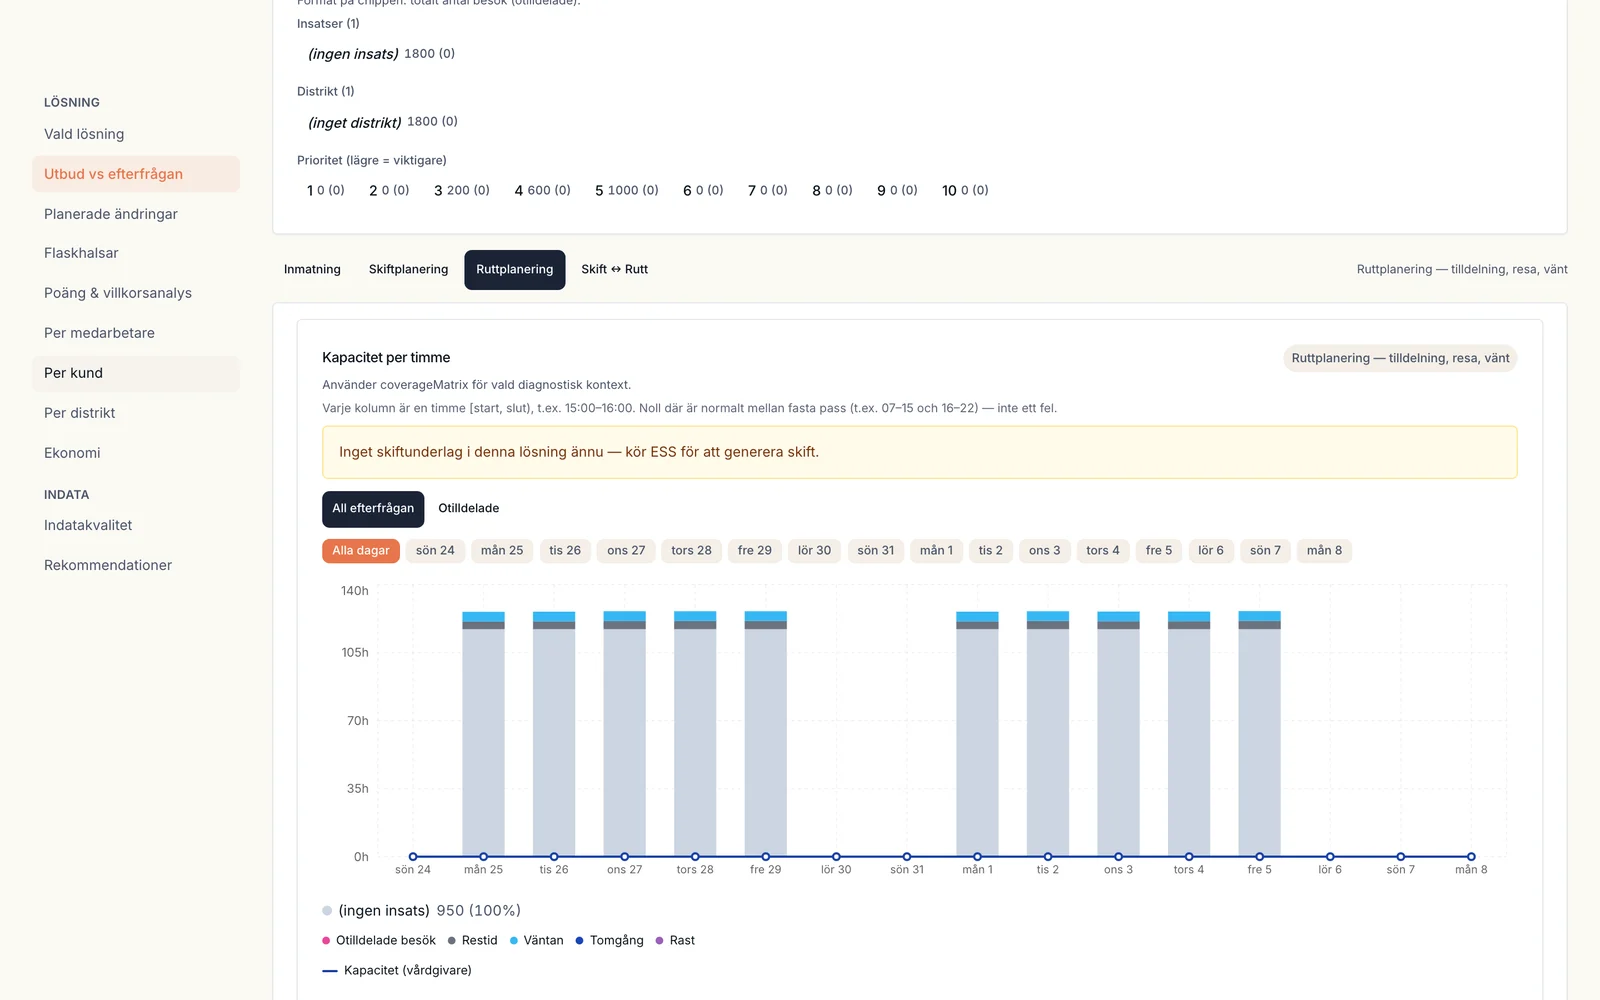Filter chart to ons 3
1600x1000 pixels.
[x=1045, y=551]
